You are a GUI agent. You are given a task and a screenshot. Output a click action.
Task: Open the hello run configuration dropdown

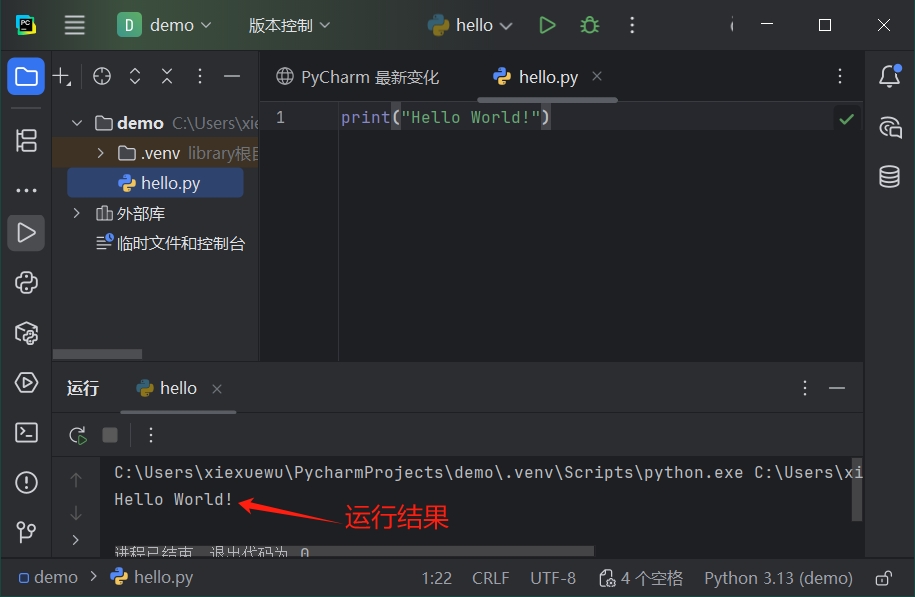(470, 25)
